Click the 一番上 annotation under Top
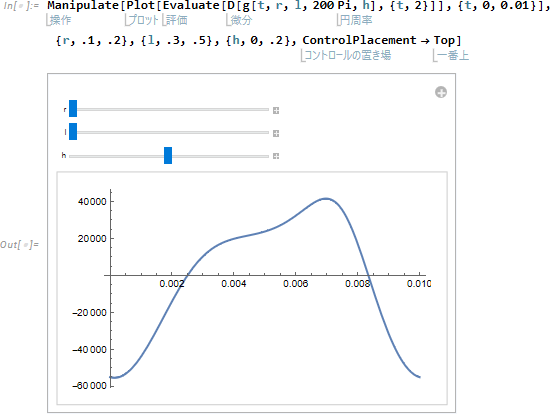 [453, 55]
